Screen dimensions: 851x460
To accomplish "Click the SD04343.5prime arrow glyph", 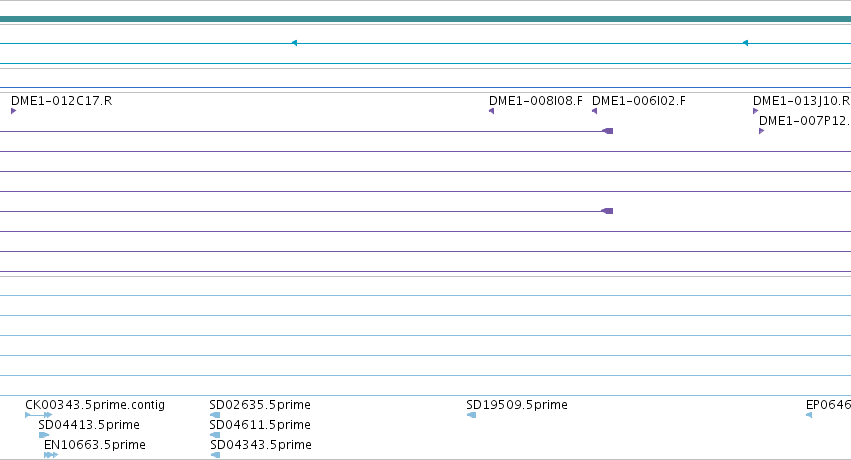I will click(215, 455).
